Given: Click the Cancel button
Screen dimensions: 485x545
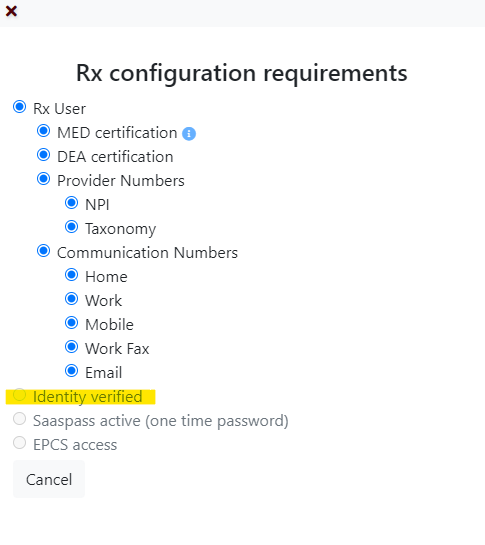Looking at the screenshot, I should tap(49, 479).
